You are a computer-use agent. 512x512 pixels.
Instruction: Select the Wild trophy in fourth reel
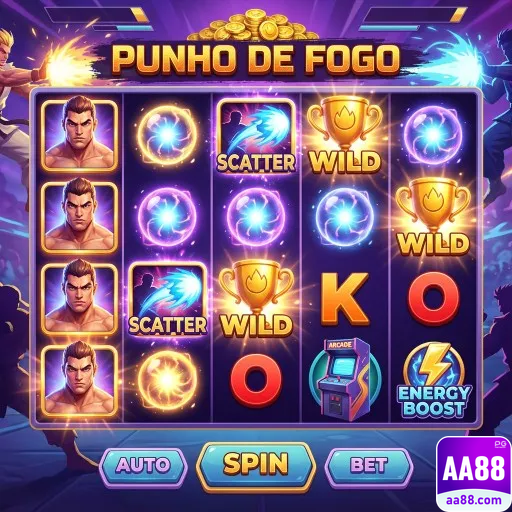click(345, 135)
